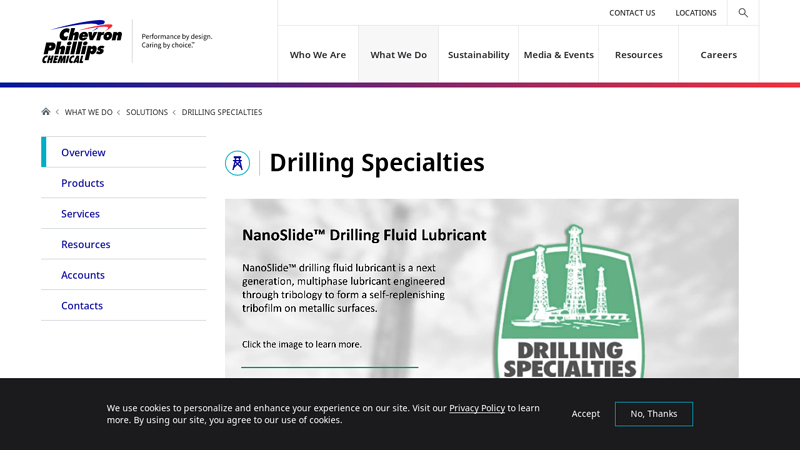
Task: Accept the cookies
Action: tap(585, 414)
